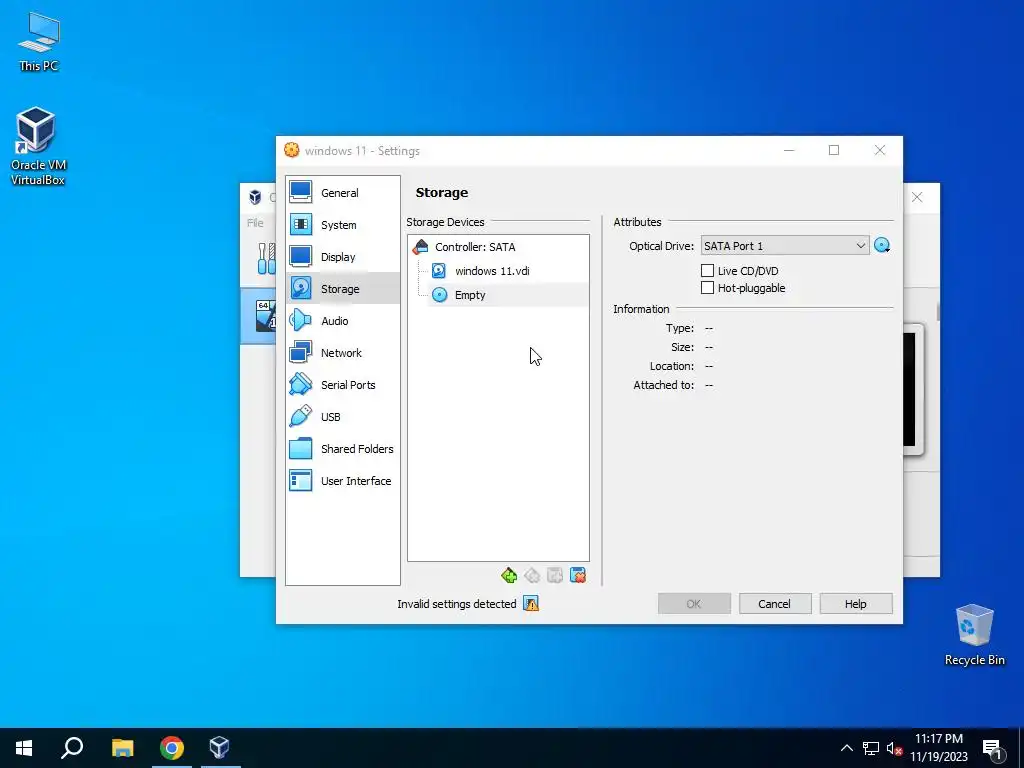Open the Optical Drive SATA Port dropdown

click(x=785, y=246)
